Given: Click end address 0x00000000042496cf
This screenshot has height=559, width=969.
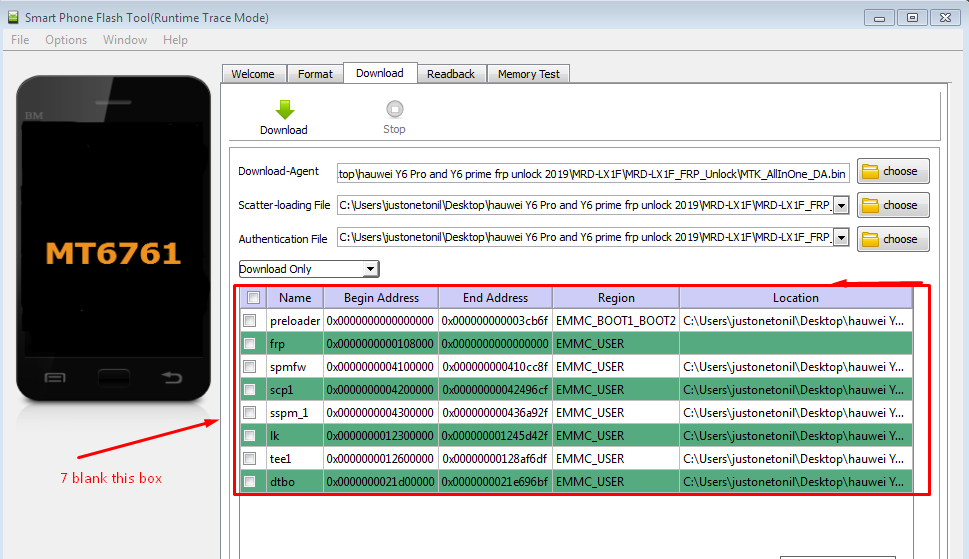Looking at the screenshot, I should [495, 390].
